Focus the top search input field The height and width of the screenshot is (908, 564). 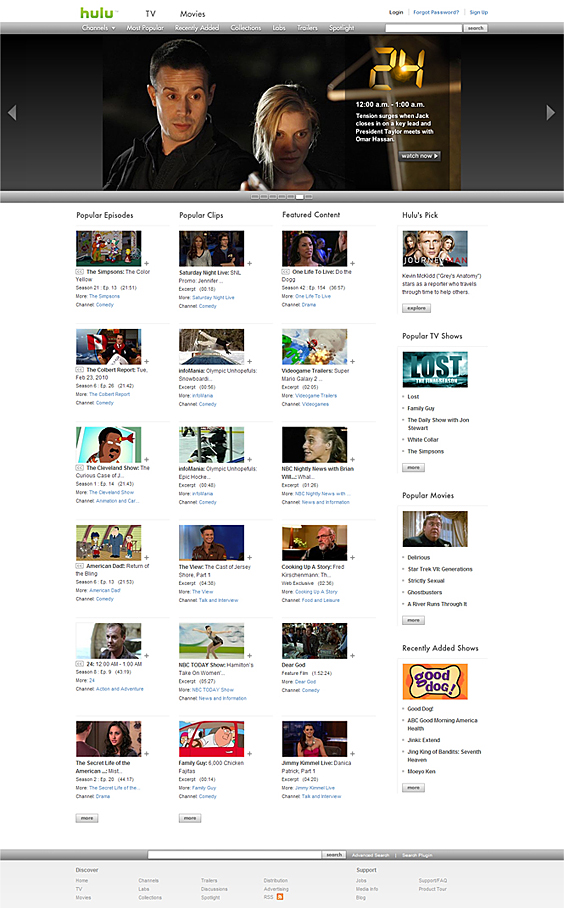[424, 28]
